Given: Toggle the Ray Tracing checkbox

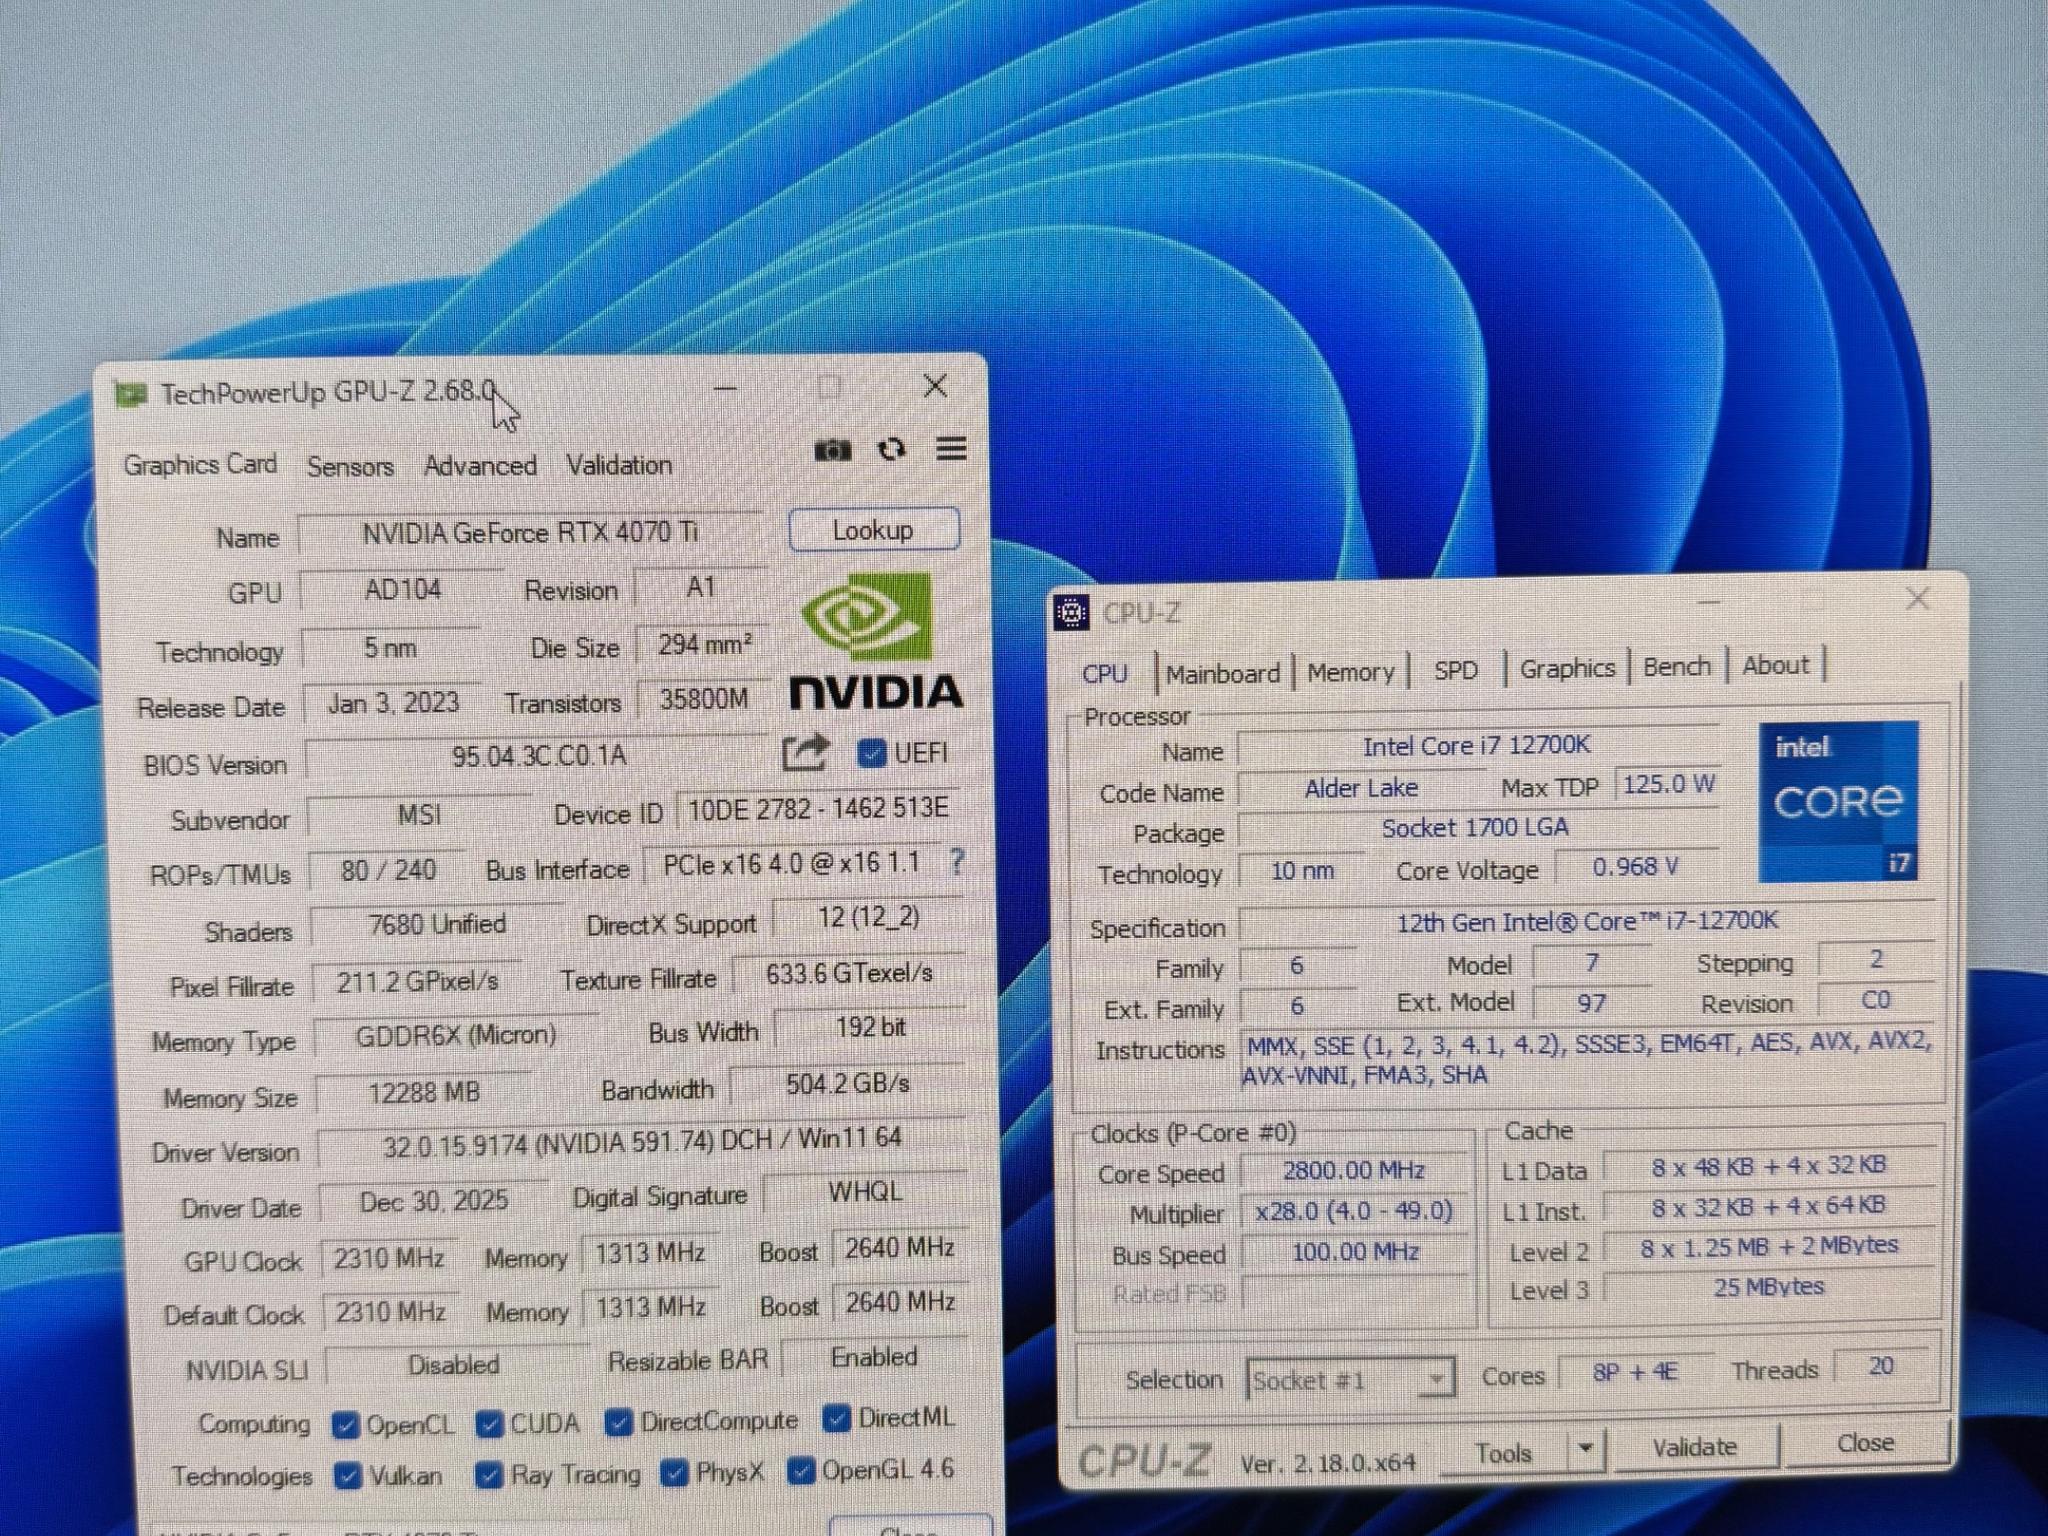Looking at the screenshot, I should point(489,1474).
